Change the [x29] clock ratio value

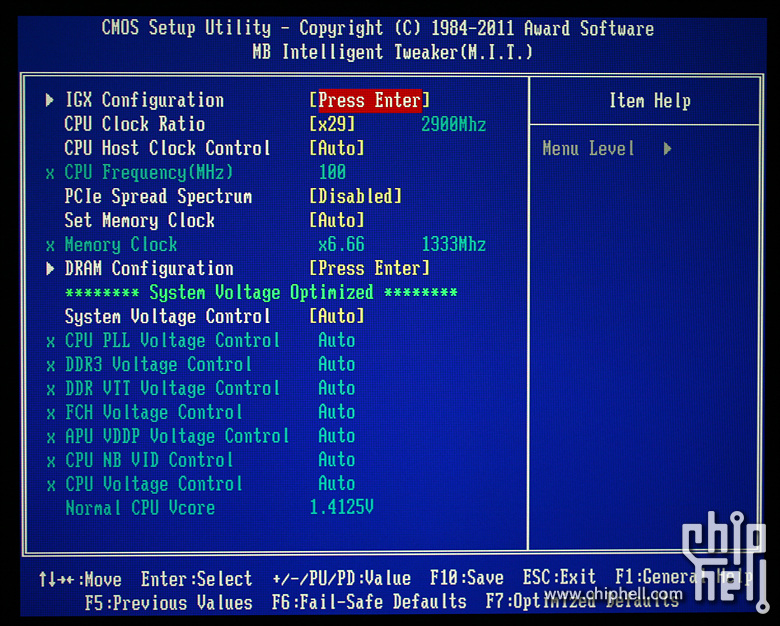click(x=332, y=124)
